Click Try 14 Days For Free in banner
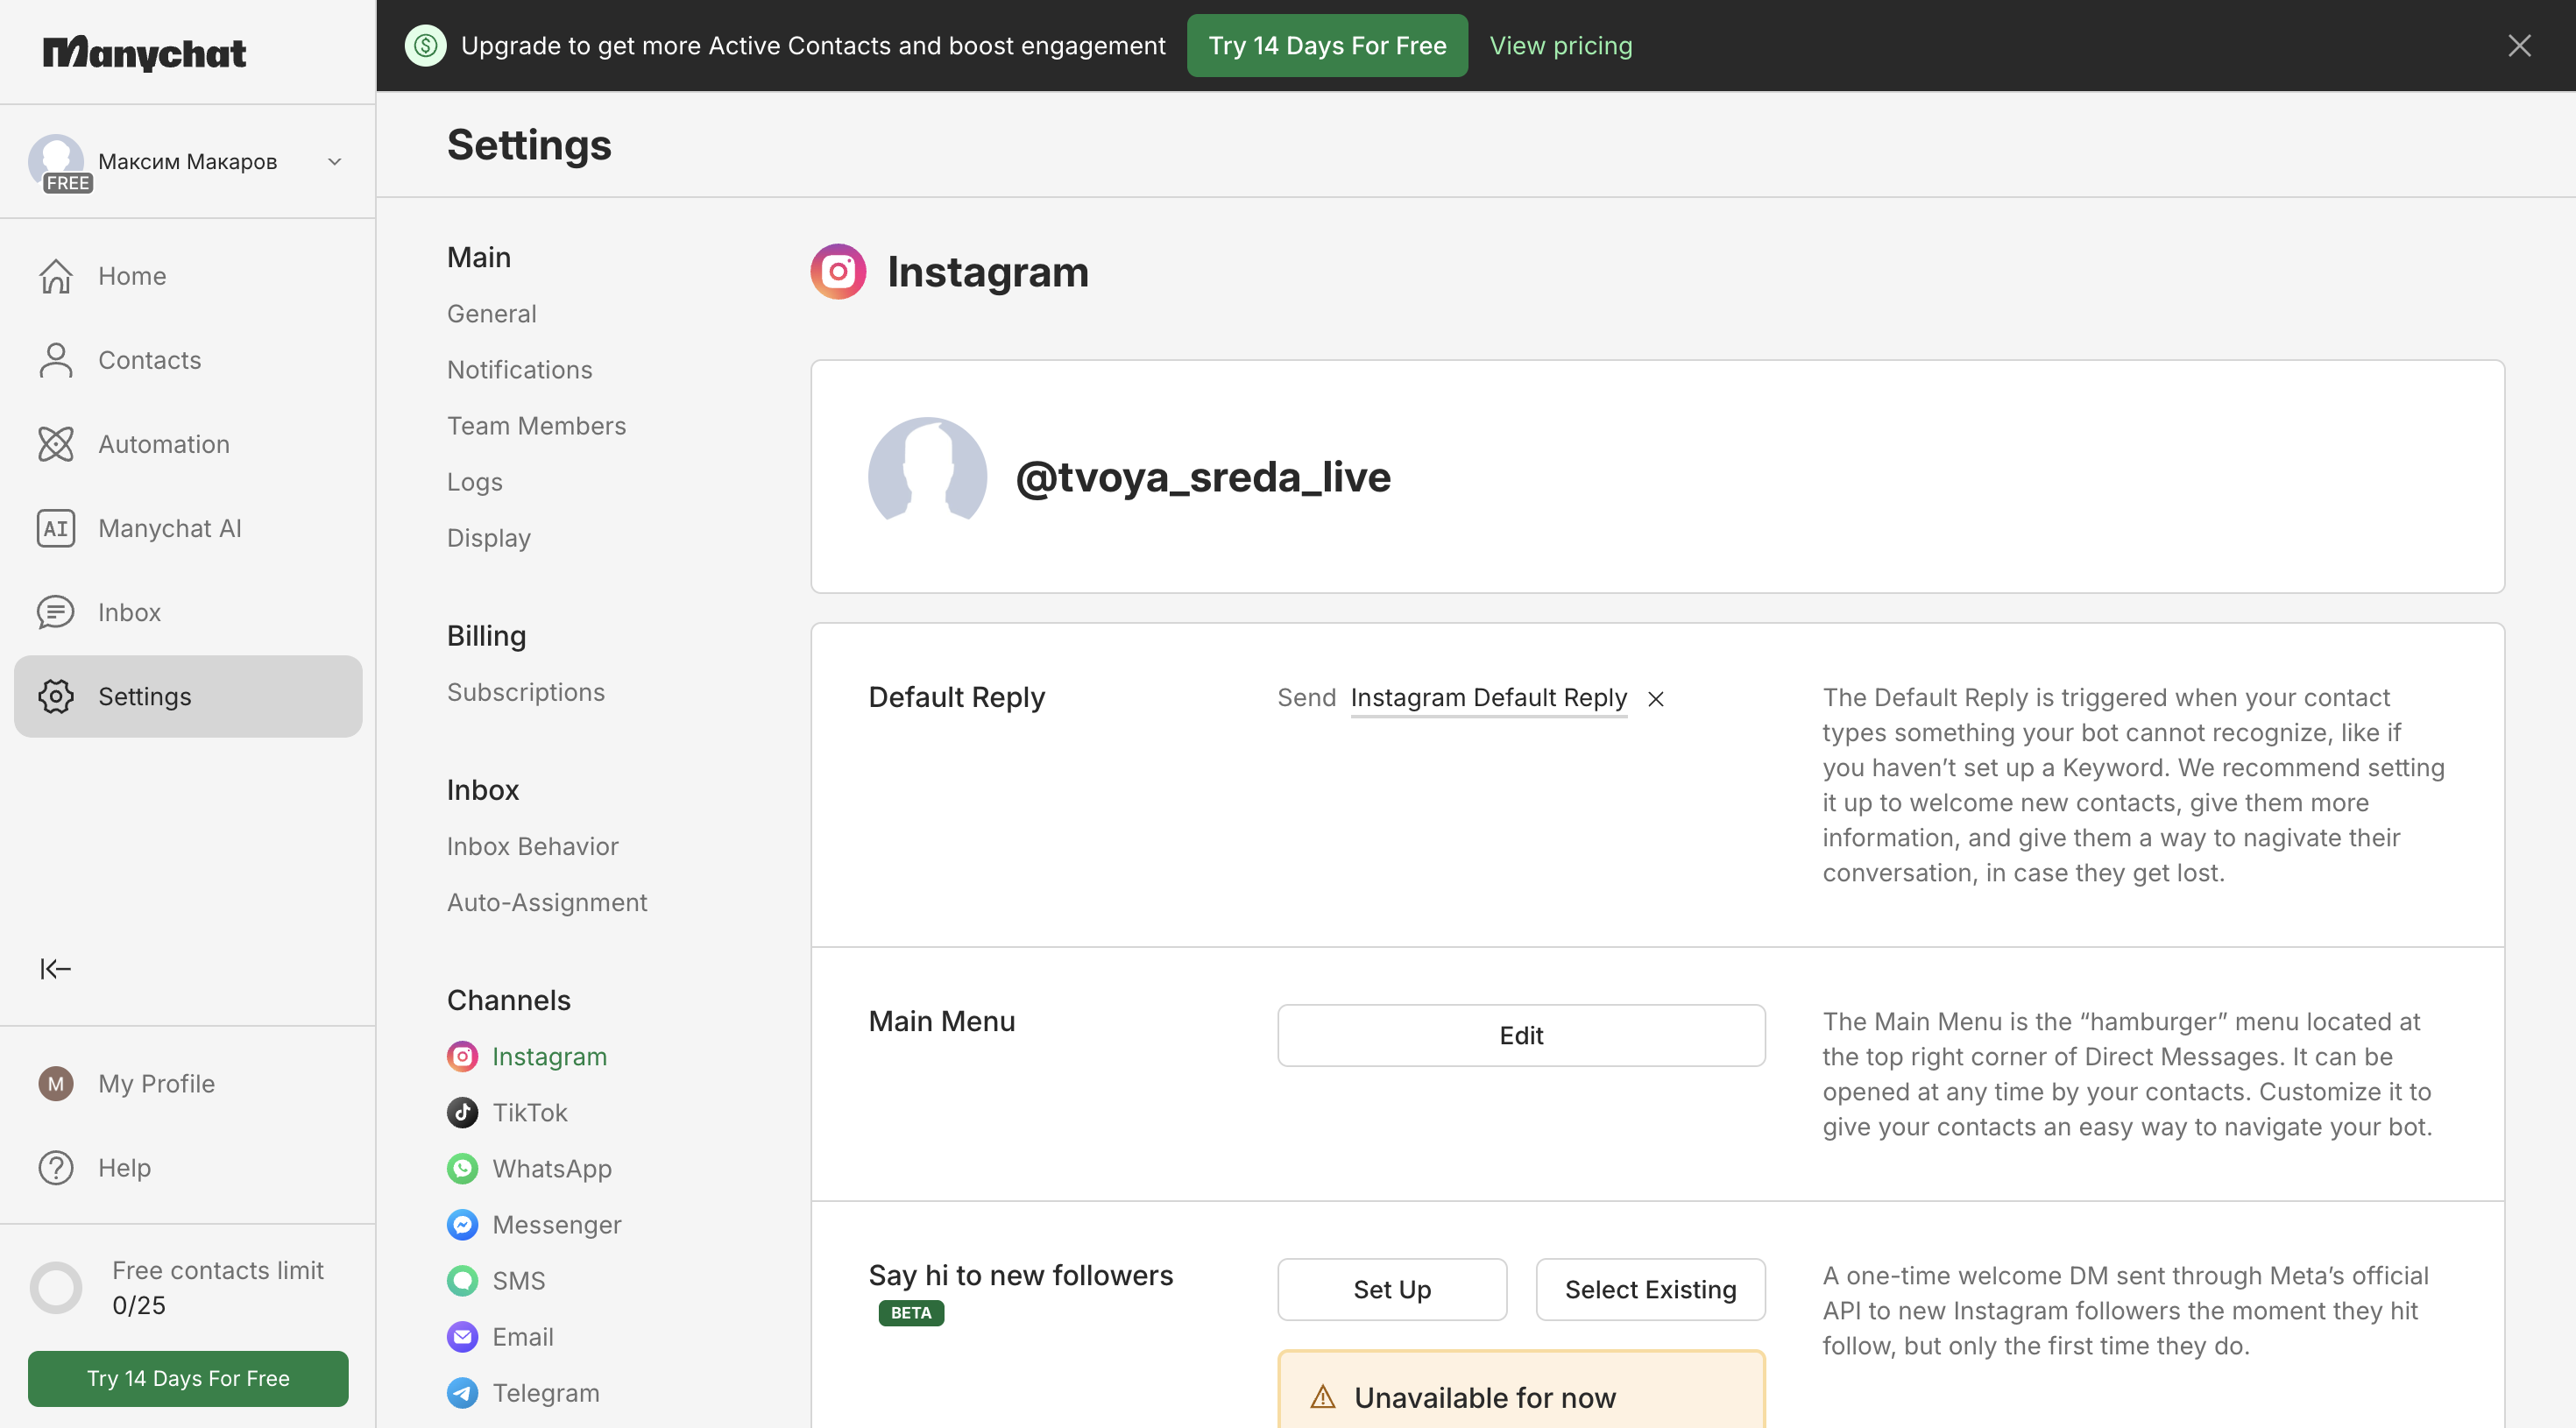The height and width of the screenshot is (1428, 2576). tap(1327, 45)
